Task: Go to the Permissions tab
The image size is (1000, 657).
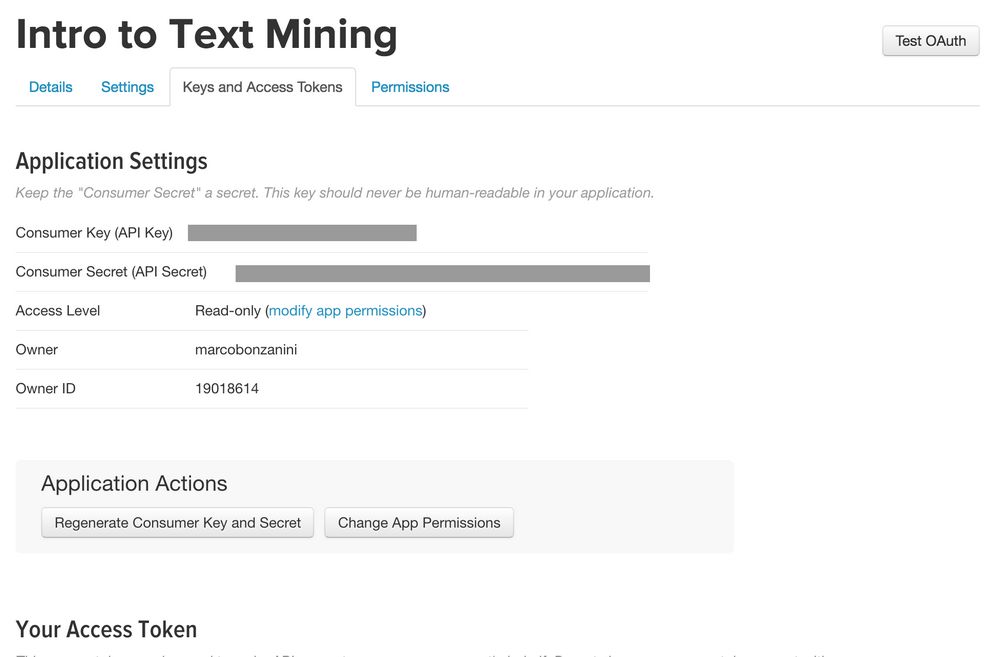Action: [x=410, y=87]
